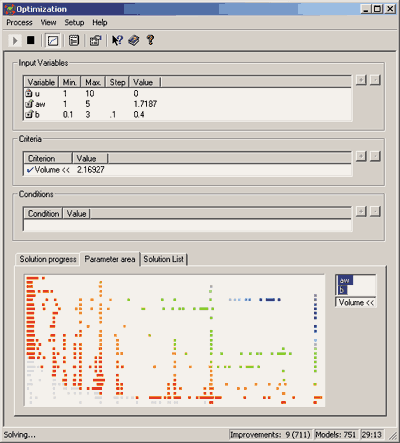Viewport: 400px width, 443px height.
Task: Toggle the graph view toolbar icon
Action: point(53,41)
